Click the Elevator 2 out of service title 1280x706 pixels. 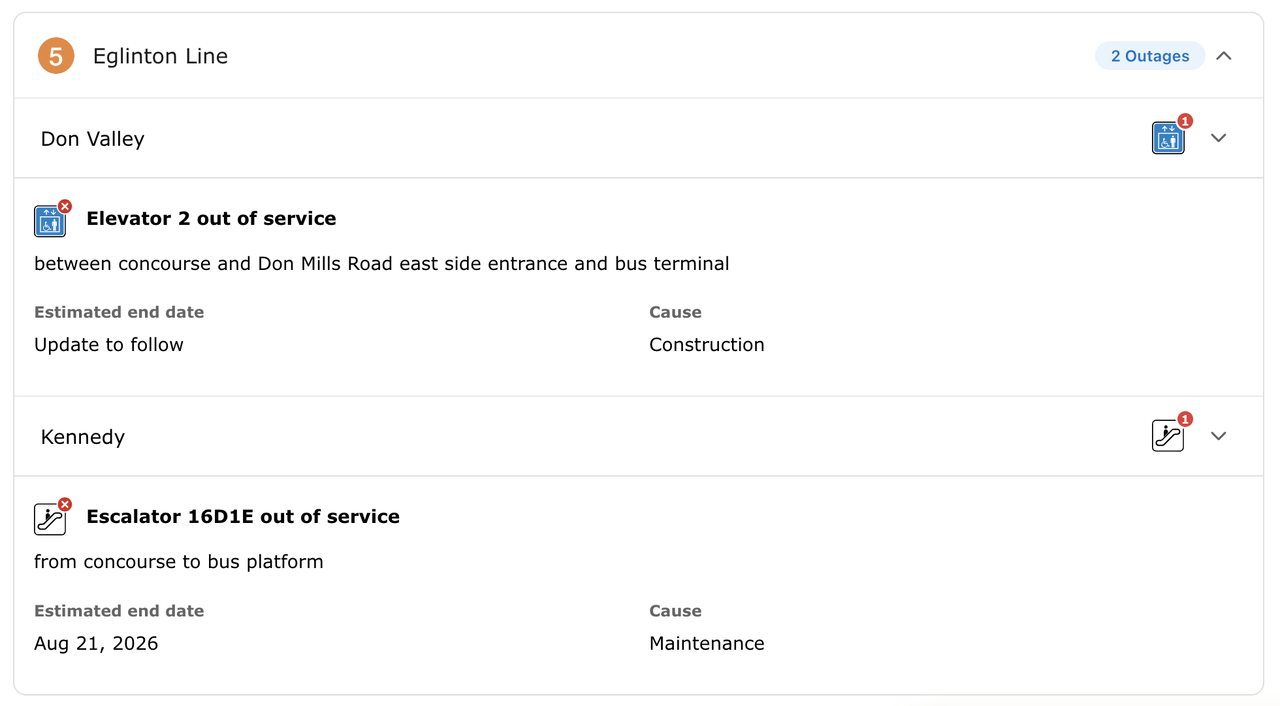point(211,219)
